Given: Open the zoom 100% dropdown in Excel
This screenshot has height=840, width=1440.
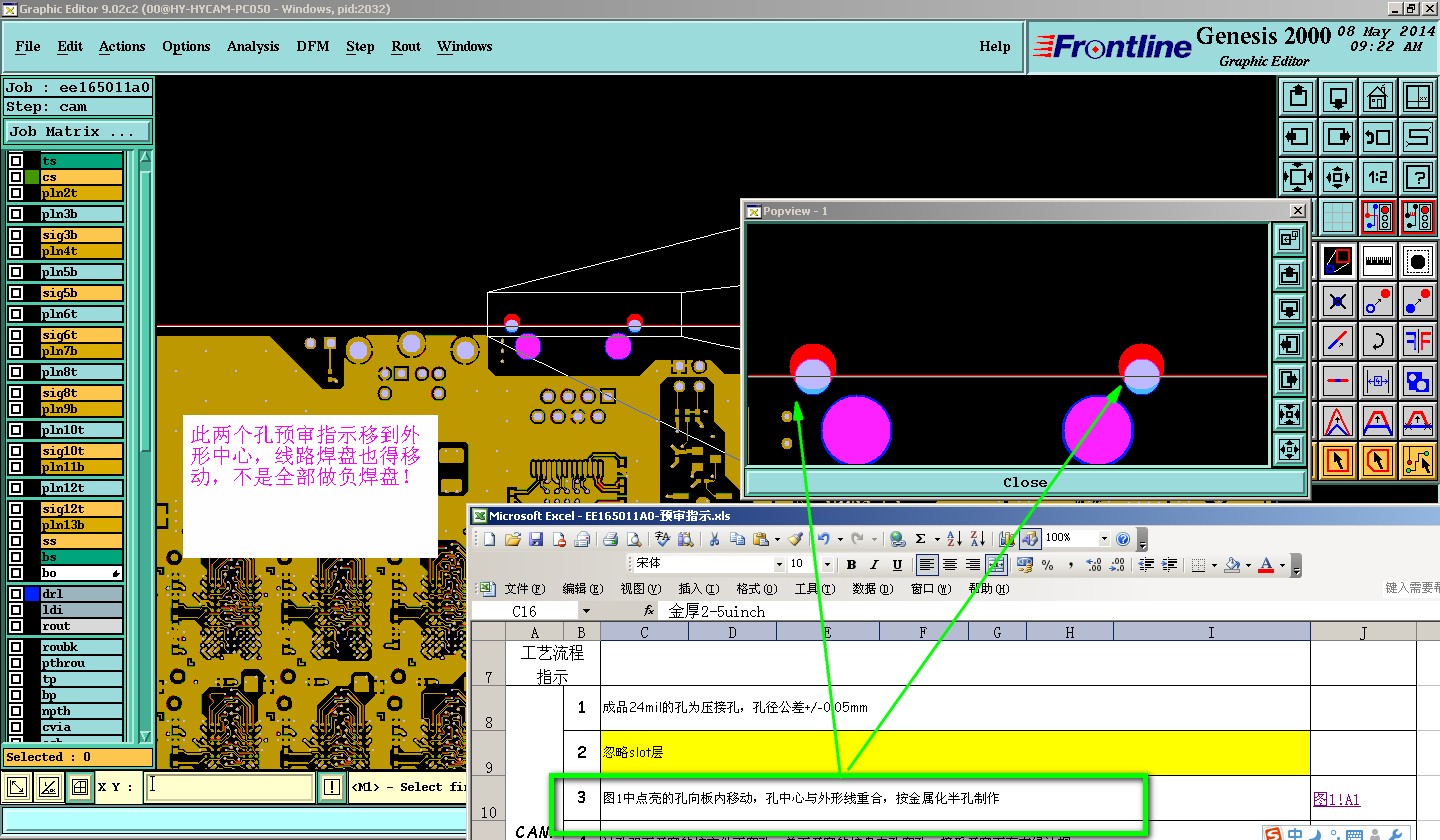Looking at the screenshot, I should pos(1104,539).
